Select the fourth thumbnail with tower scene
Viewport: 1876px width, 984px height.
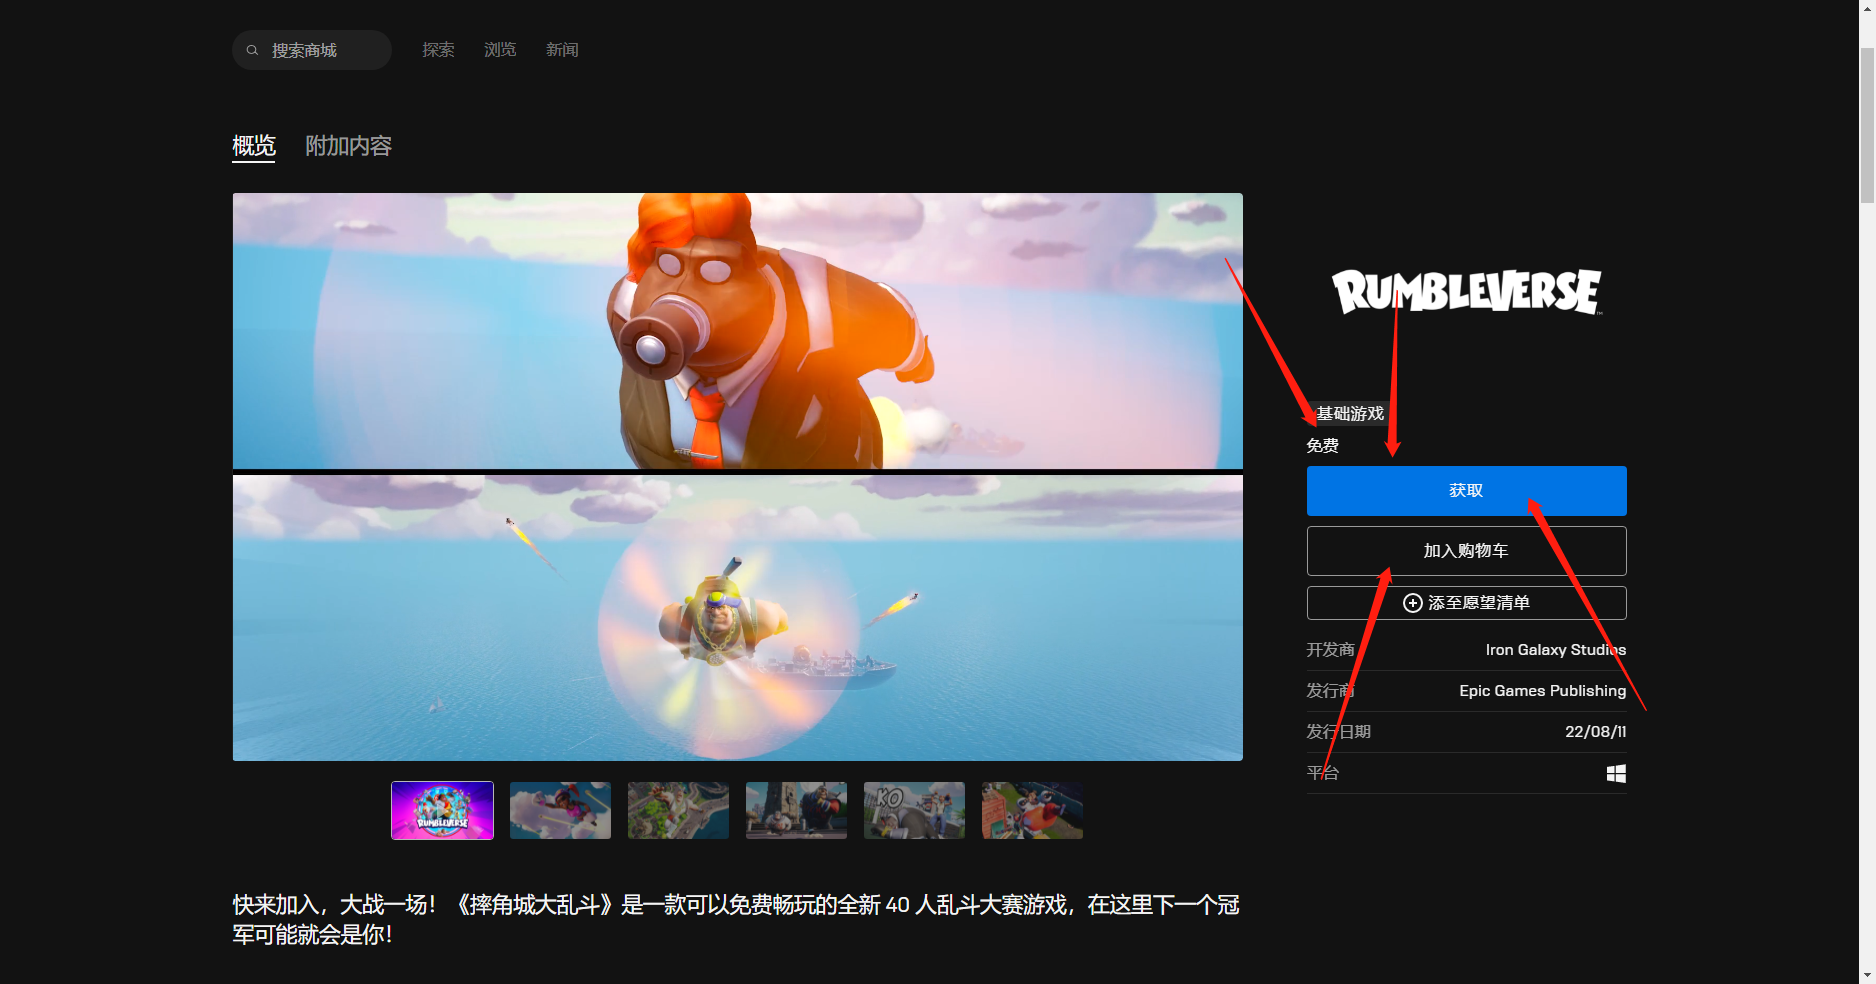click(x=796, y=810)
